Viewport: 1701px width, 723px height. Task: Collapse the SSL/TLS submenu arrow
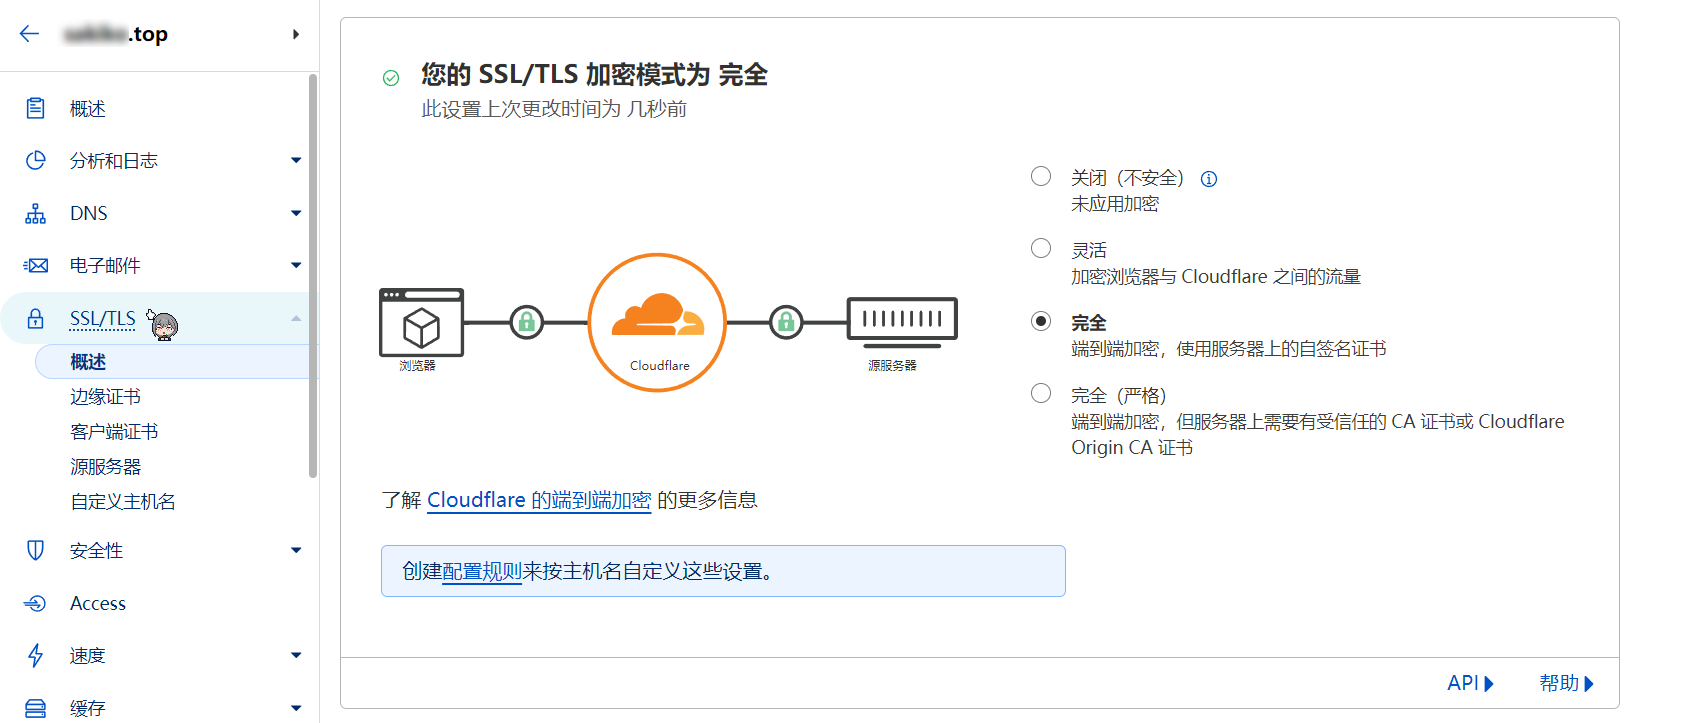[x=296, y=319]
